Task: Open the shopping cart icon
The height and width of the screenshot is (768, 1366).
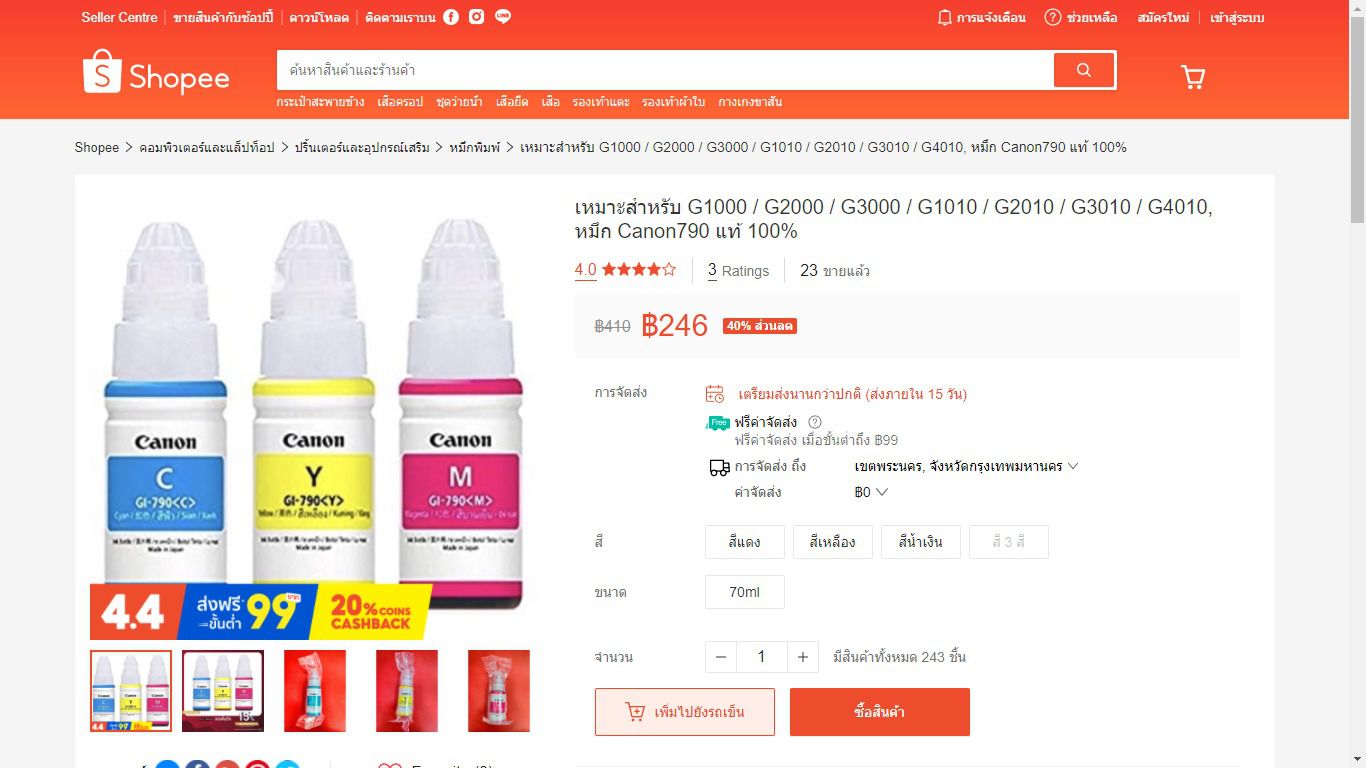Action: pyautogui.click(x=1192, y=77)
